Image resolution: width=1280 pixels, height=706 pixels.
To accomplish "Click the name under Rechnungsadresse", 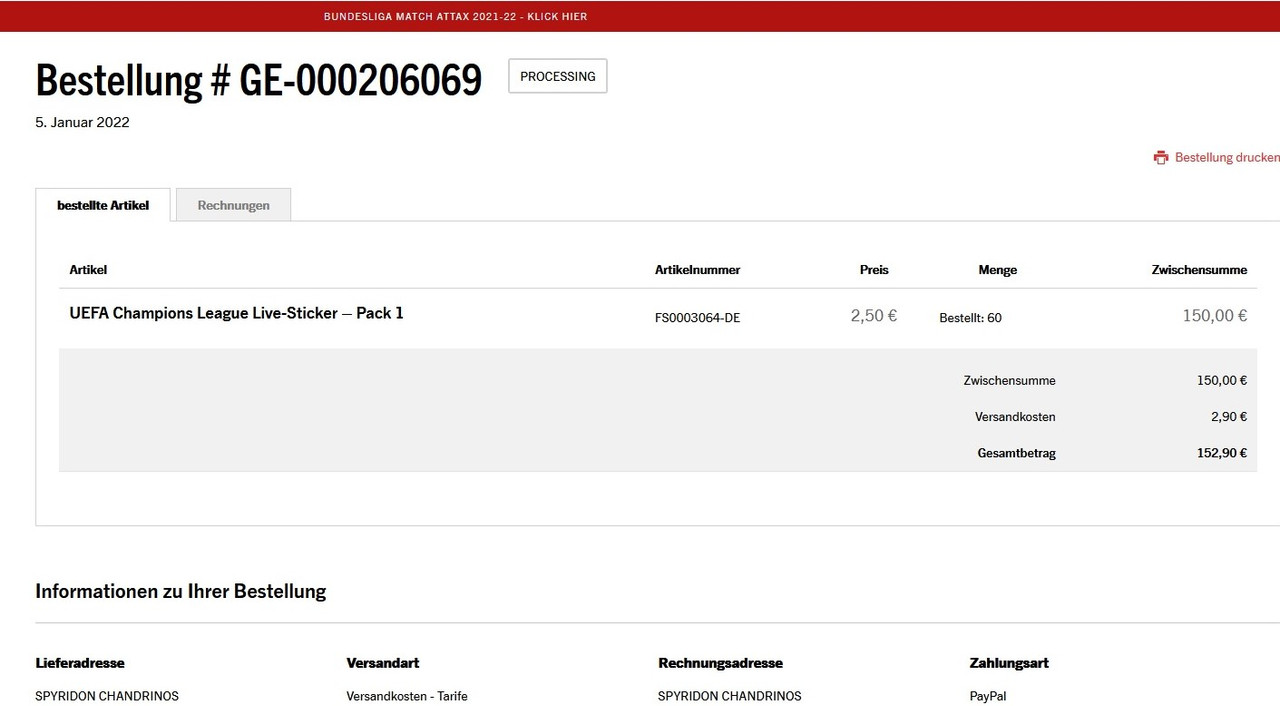I will coord(730,696).
